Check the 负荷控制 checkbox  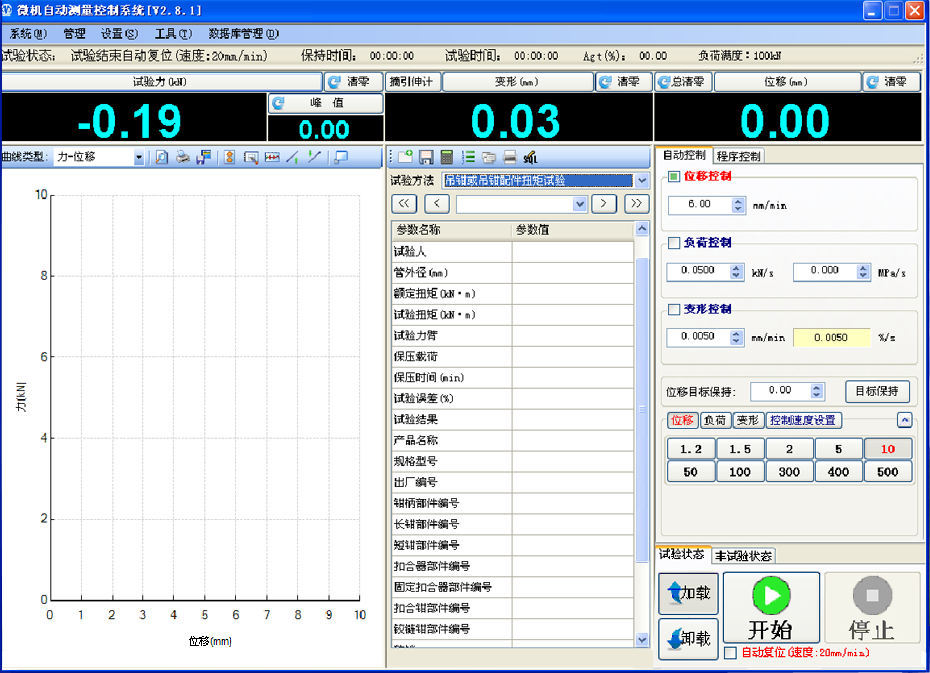674,243
